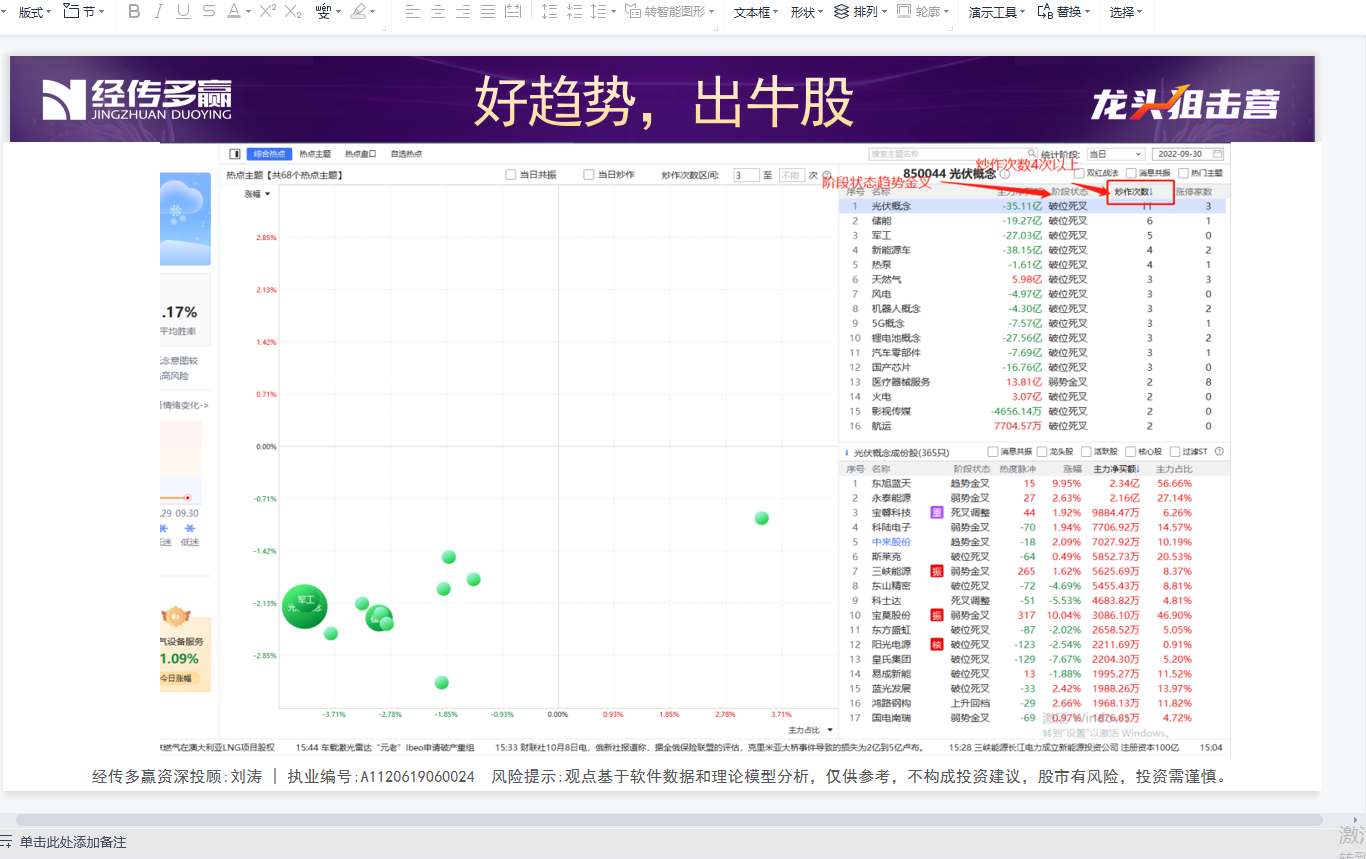Click the distributed alignment icon
The image size is (1366, 859).
(x=513, y=11)
